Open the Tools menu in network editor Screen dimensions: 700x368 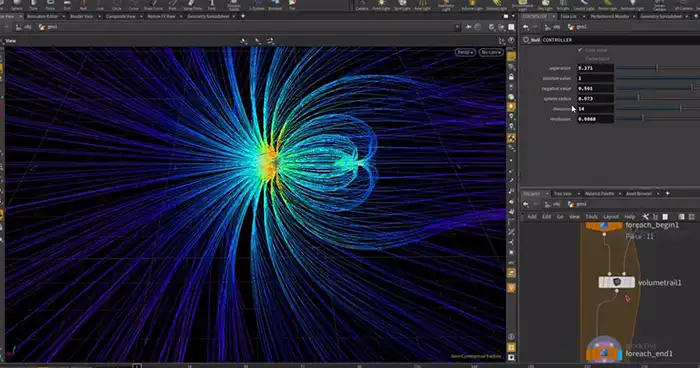[592, 217]
